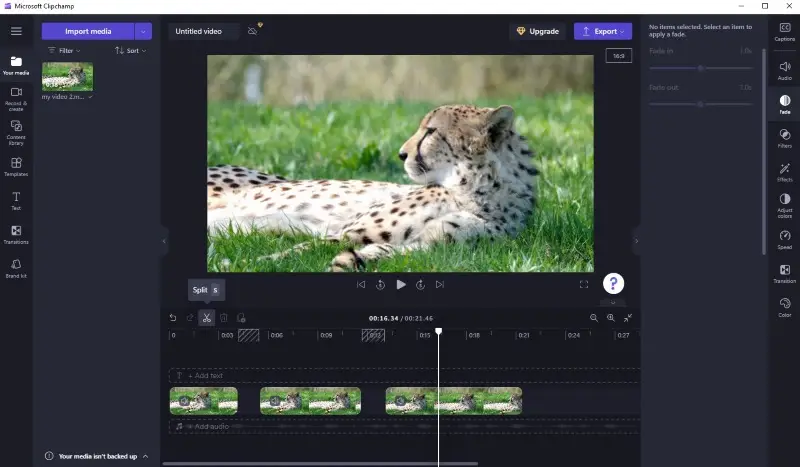Redo the last action
800x467 pixels.
click(190, 318)
